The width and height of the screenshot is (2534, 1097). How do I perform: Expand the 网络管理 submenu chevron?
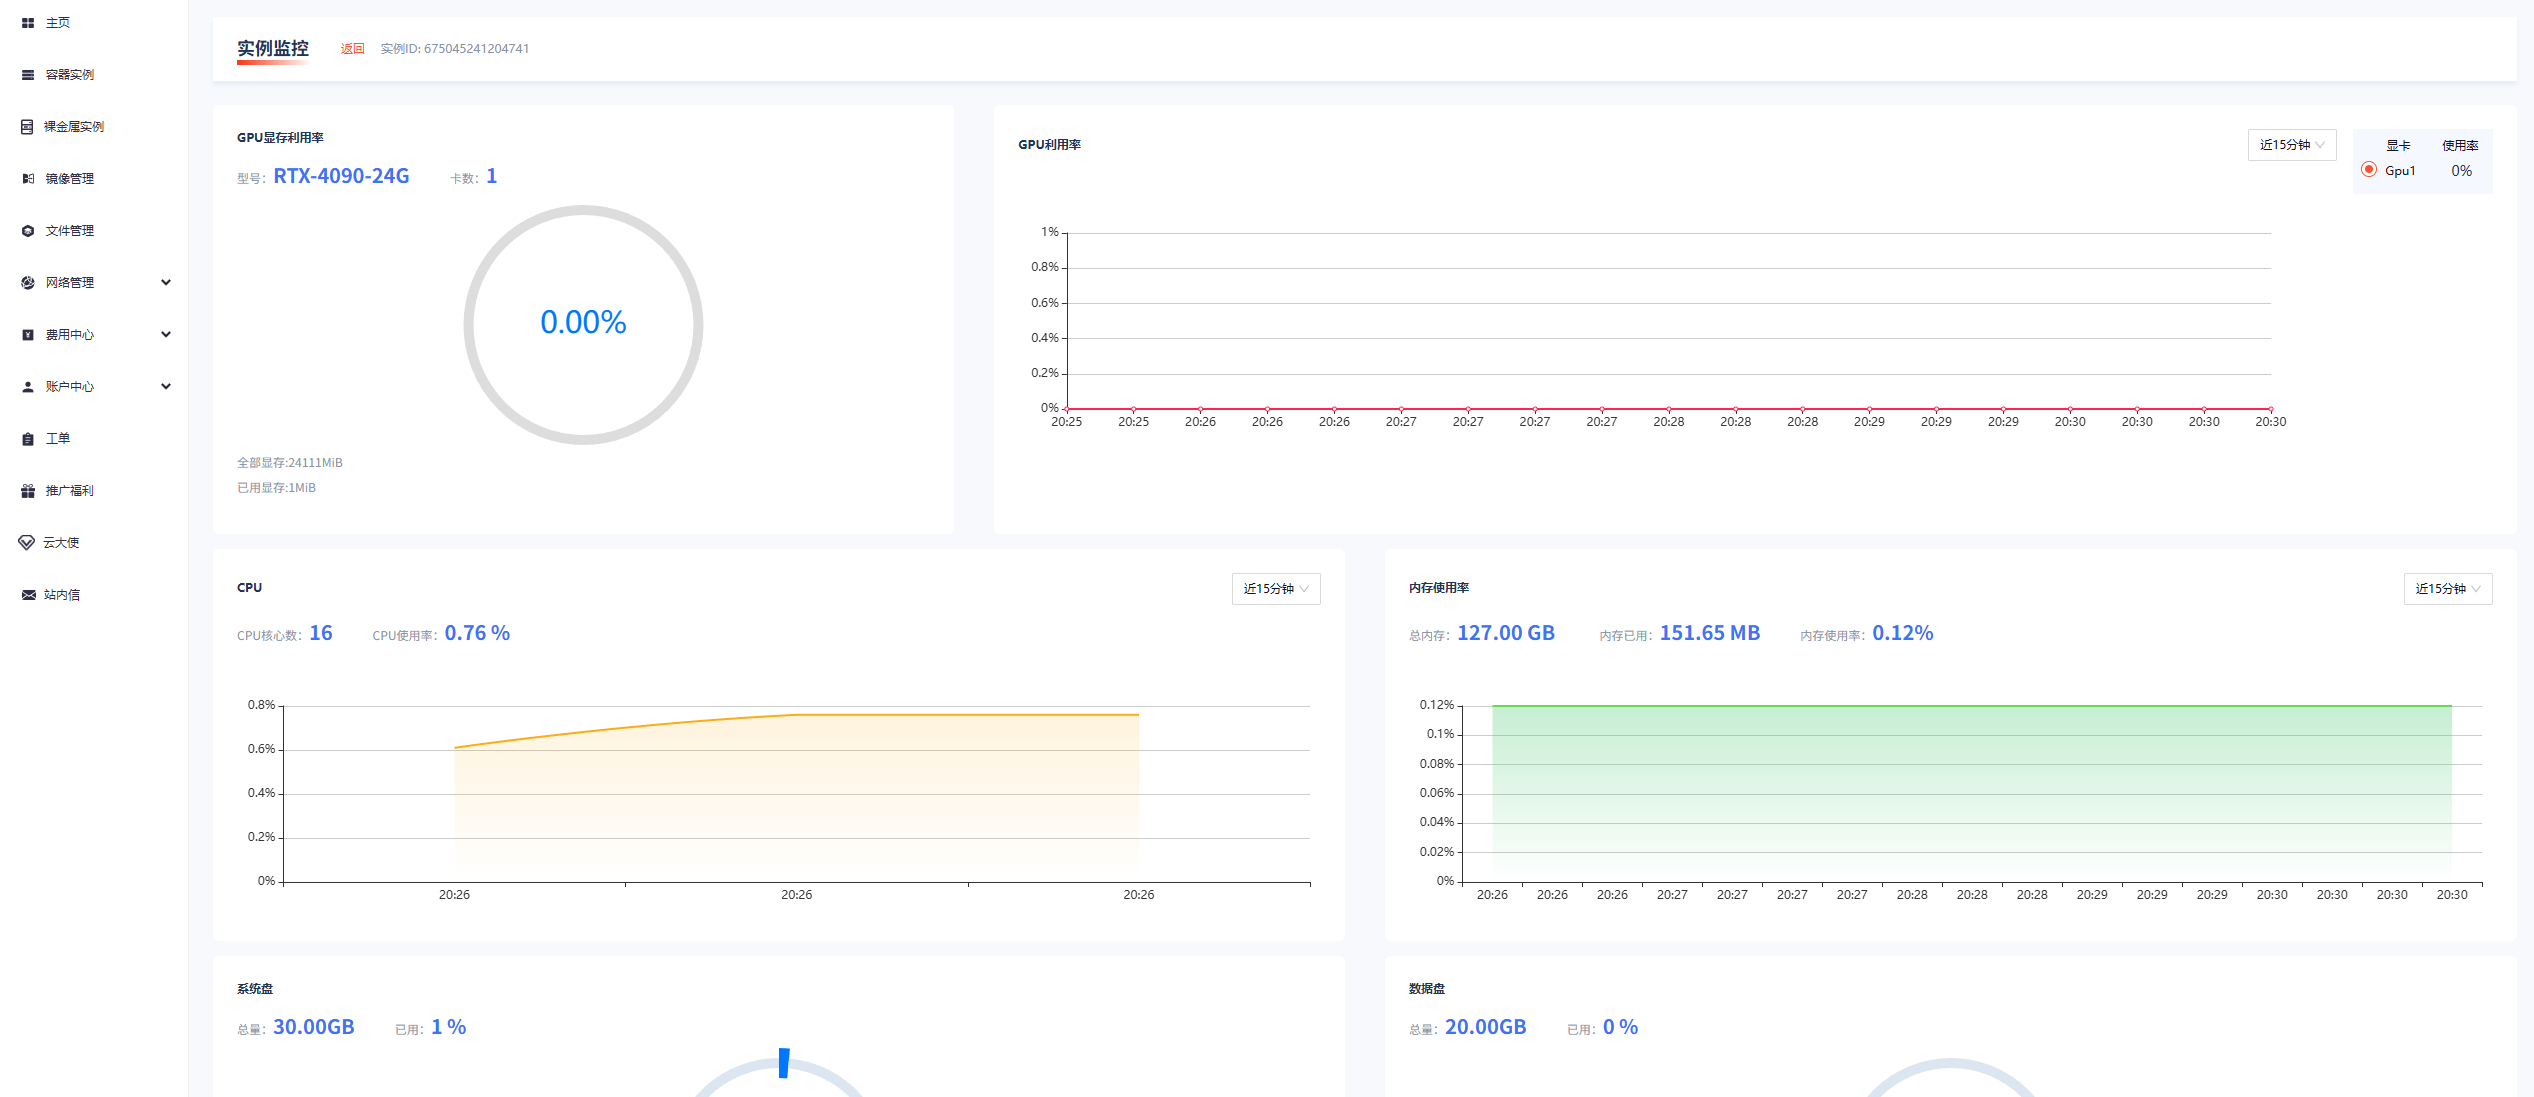tap(166, 283)
